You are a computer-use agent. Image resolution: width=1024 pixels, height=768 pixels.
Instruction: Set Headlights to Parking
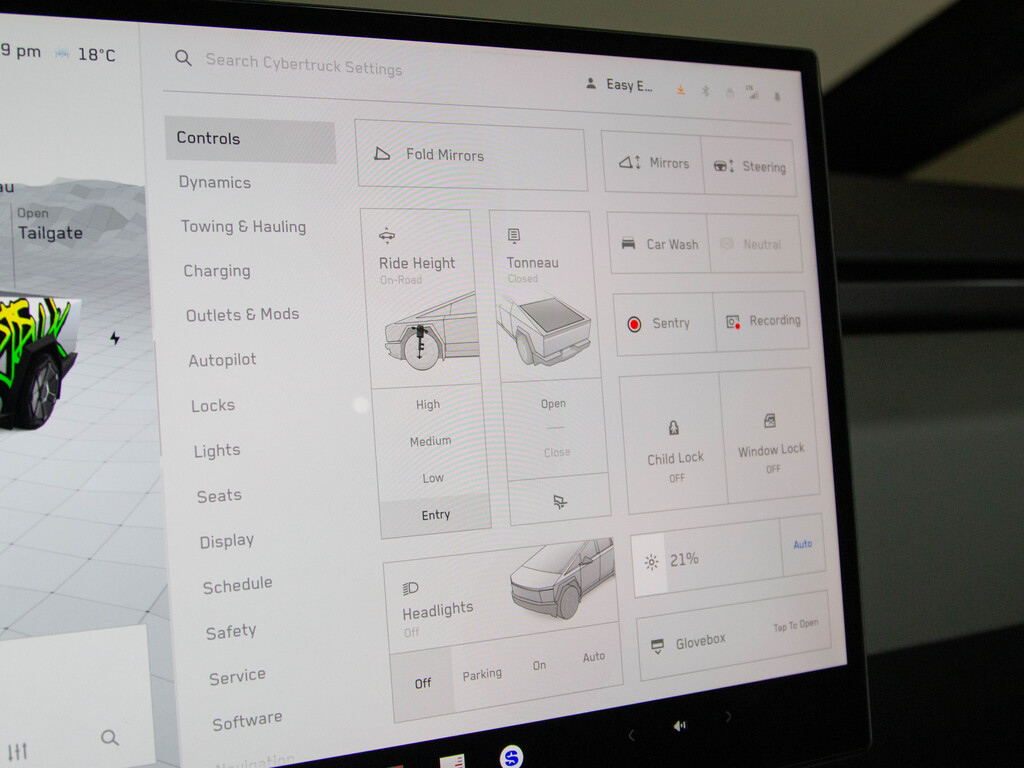(482, 675)
